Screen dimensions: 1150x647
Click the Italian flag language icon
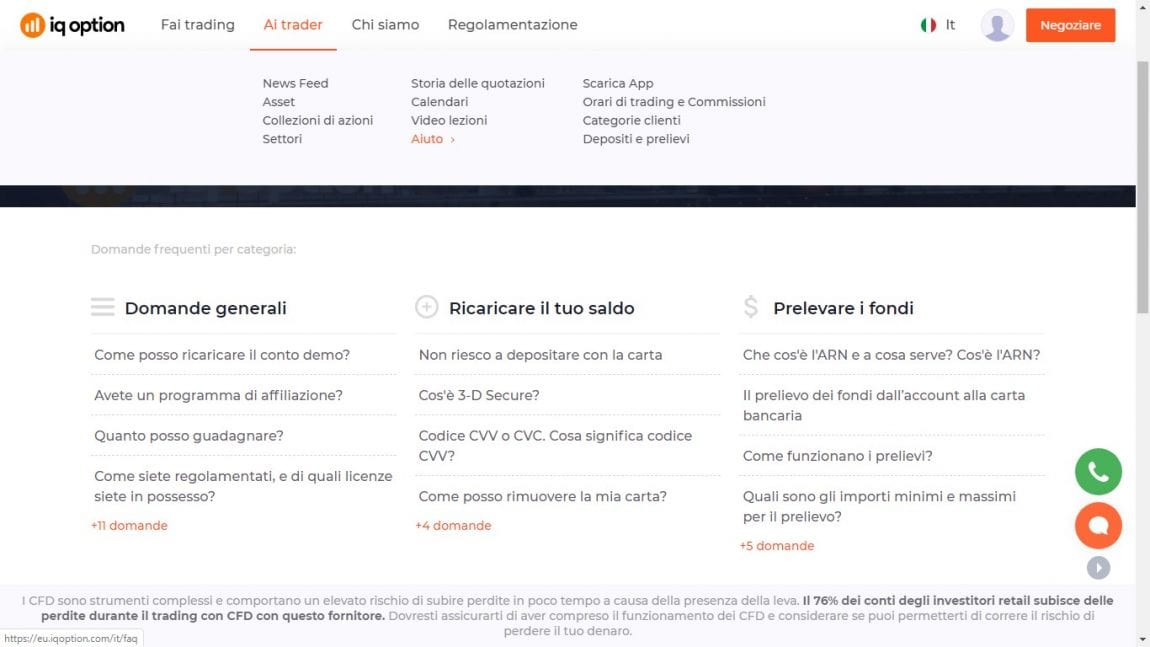(x=926, y=24)
